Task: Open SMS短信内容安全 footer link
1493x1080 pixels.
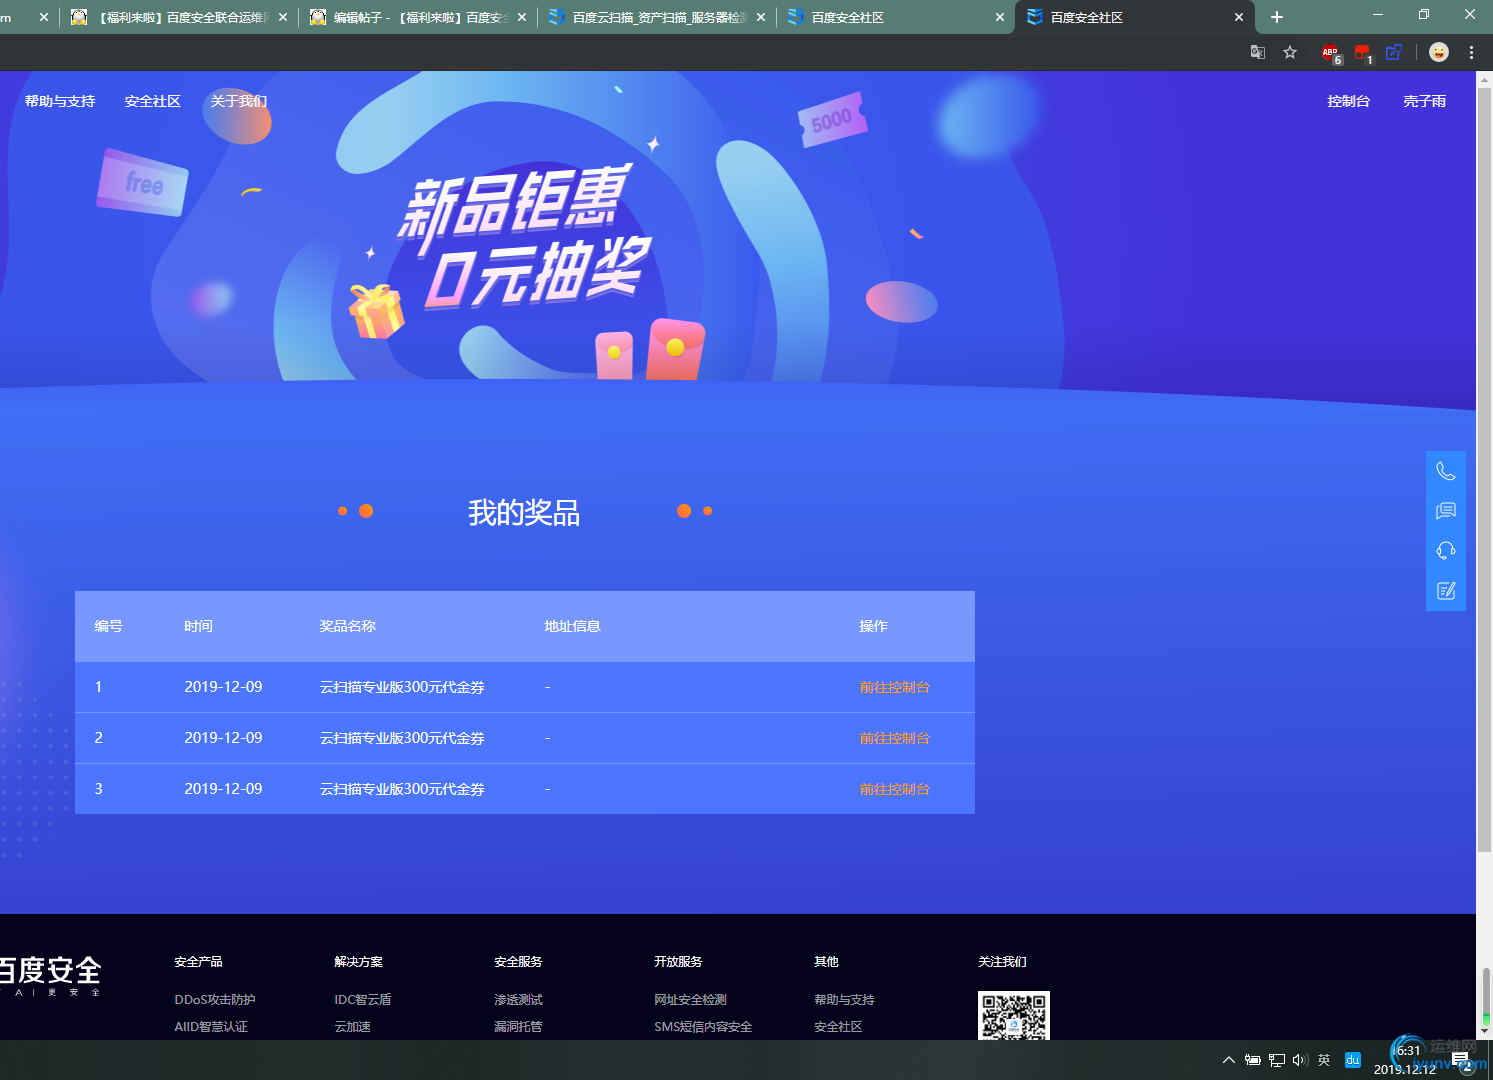Action: 703,1026
